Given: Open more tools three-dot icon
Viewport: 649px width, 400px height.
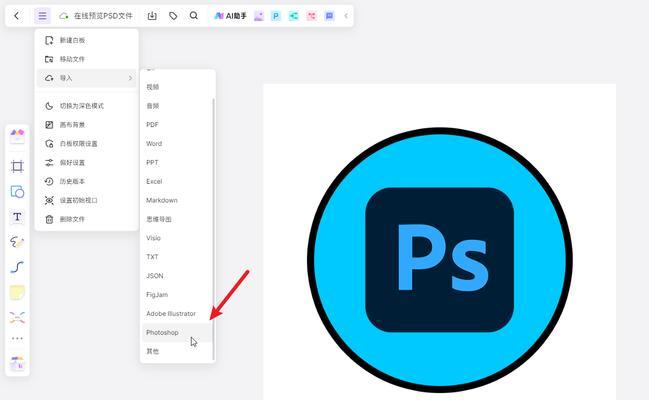Looking at the screenshot, I should coord(17,338).
